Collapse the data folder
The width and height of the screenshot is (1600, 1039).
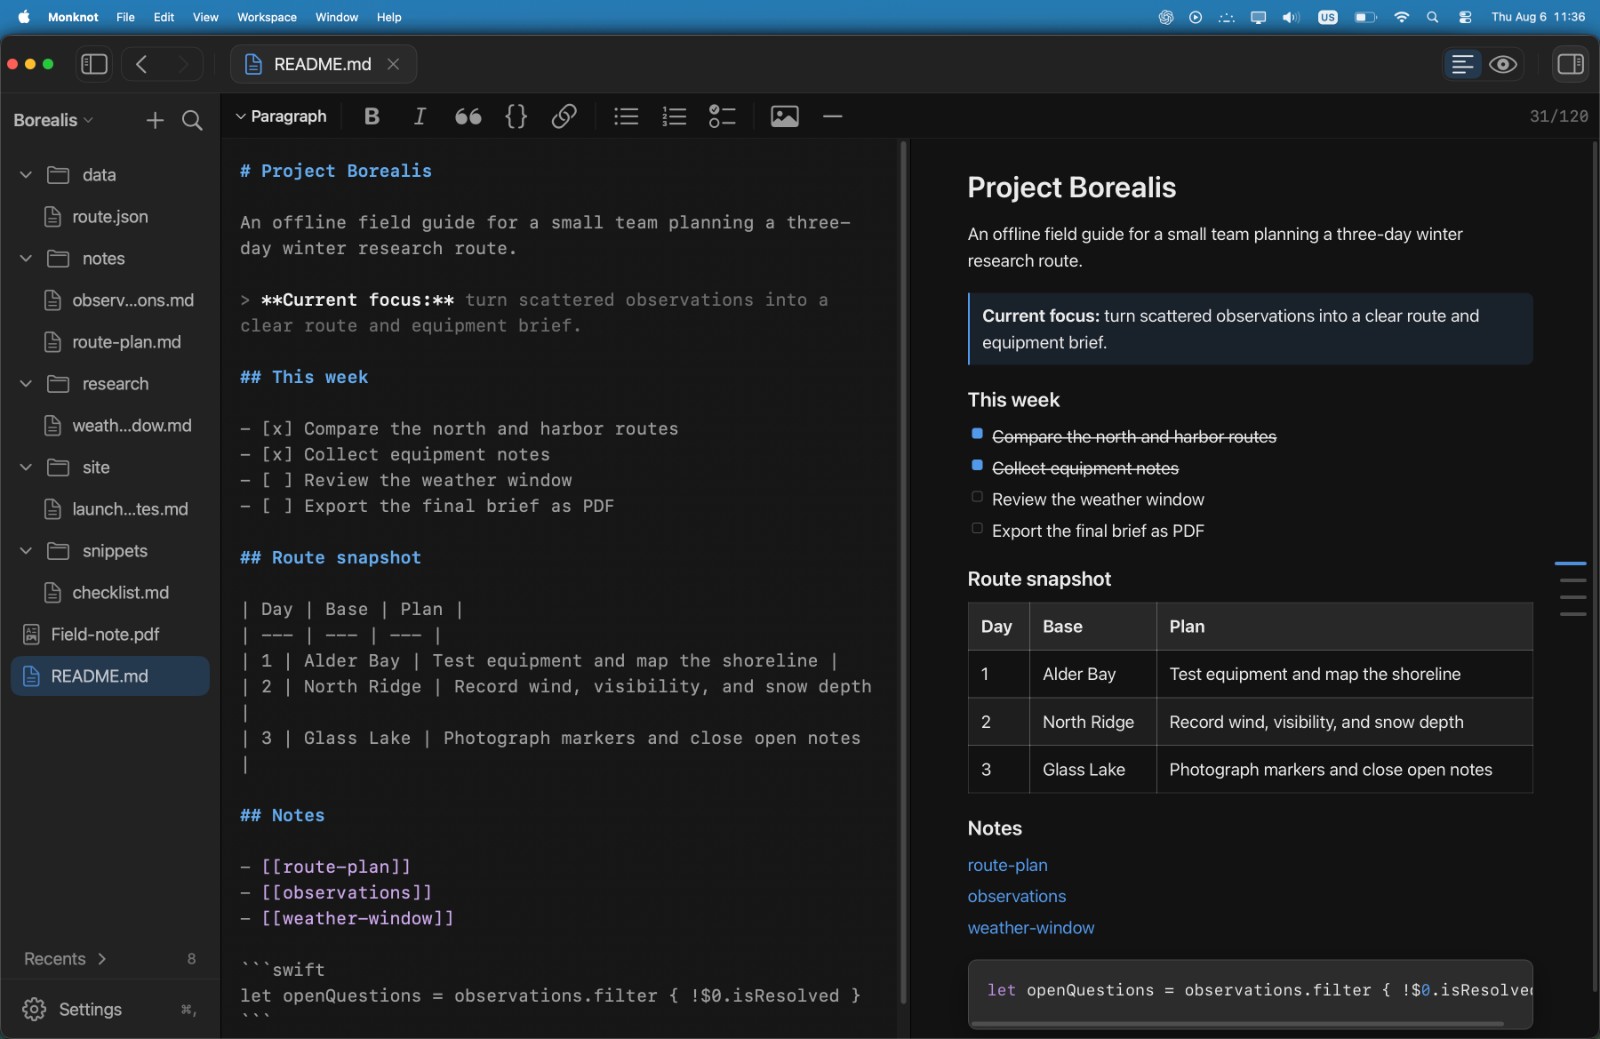coord(26,175)
